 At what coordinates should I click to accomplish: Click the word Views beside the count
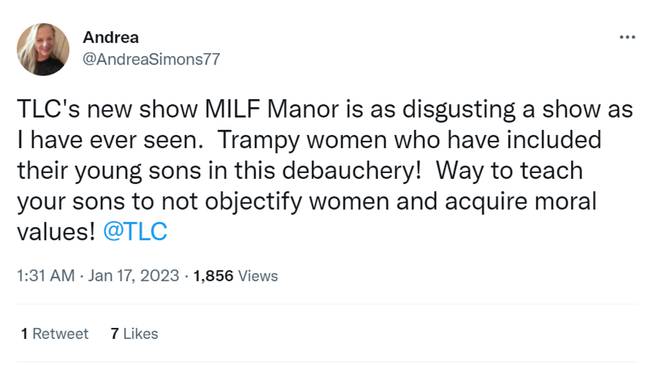coord(258,276)
